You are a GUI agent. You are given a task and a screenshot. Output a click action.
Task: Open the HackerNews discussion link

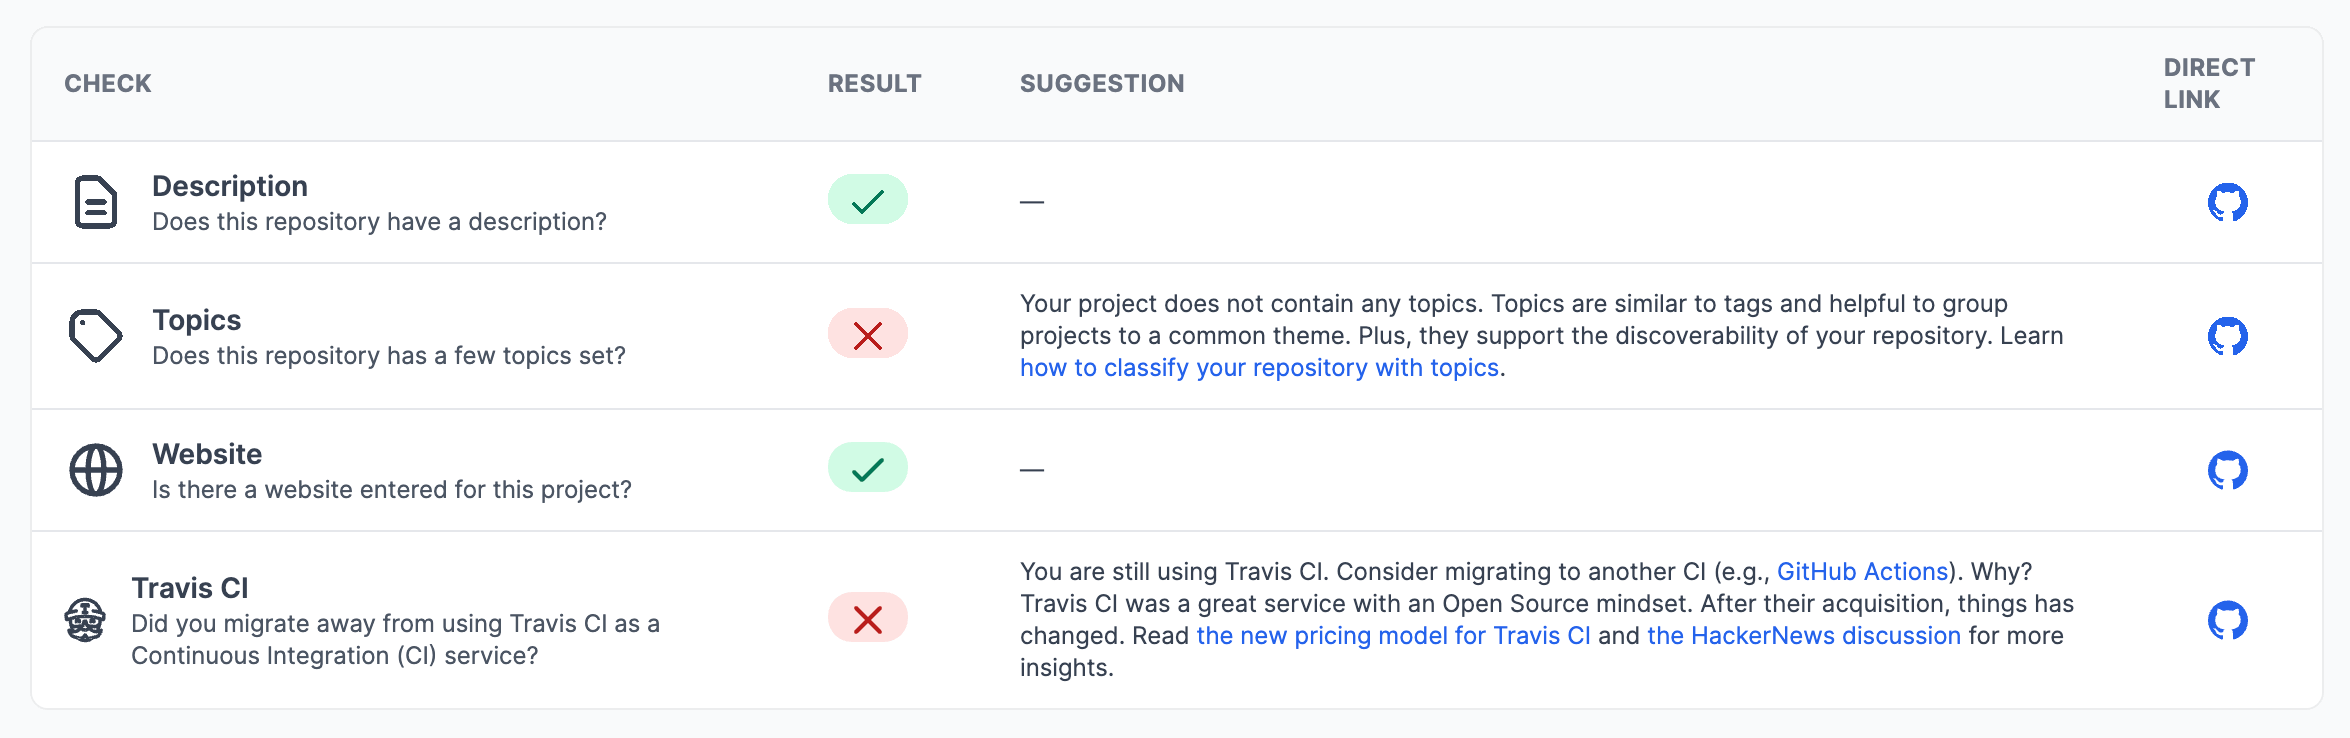tap(1802, 635)
